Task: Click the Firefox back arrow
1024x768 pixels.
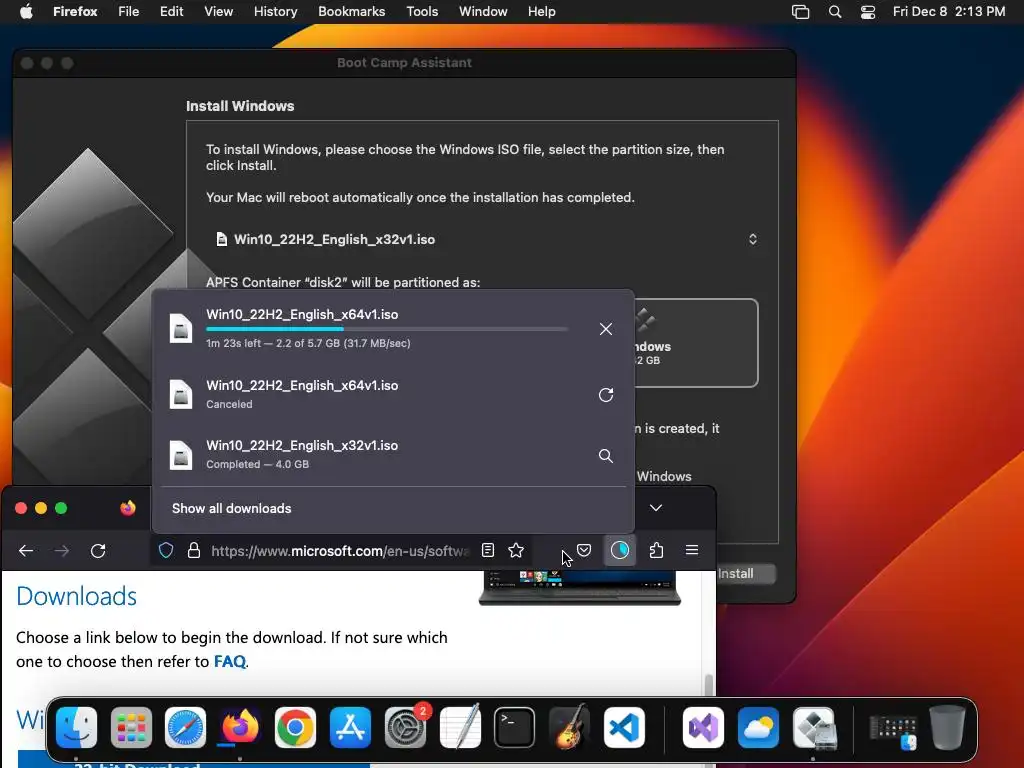Action: [x=26, y=551]
